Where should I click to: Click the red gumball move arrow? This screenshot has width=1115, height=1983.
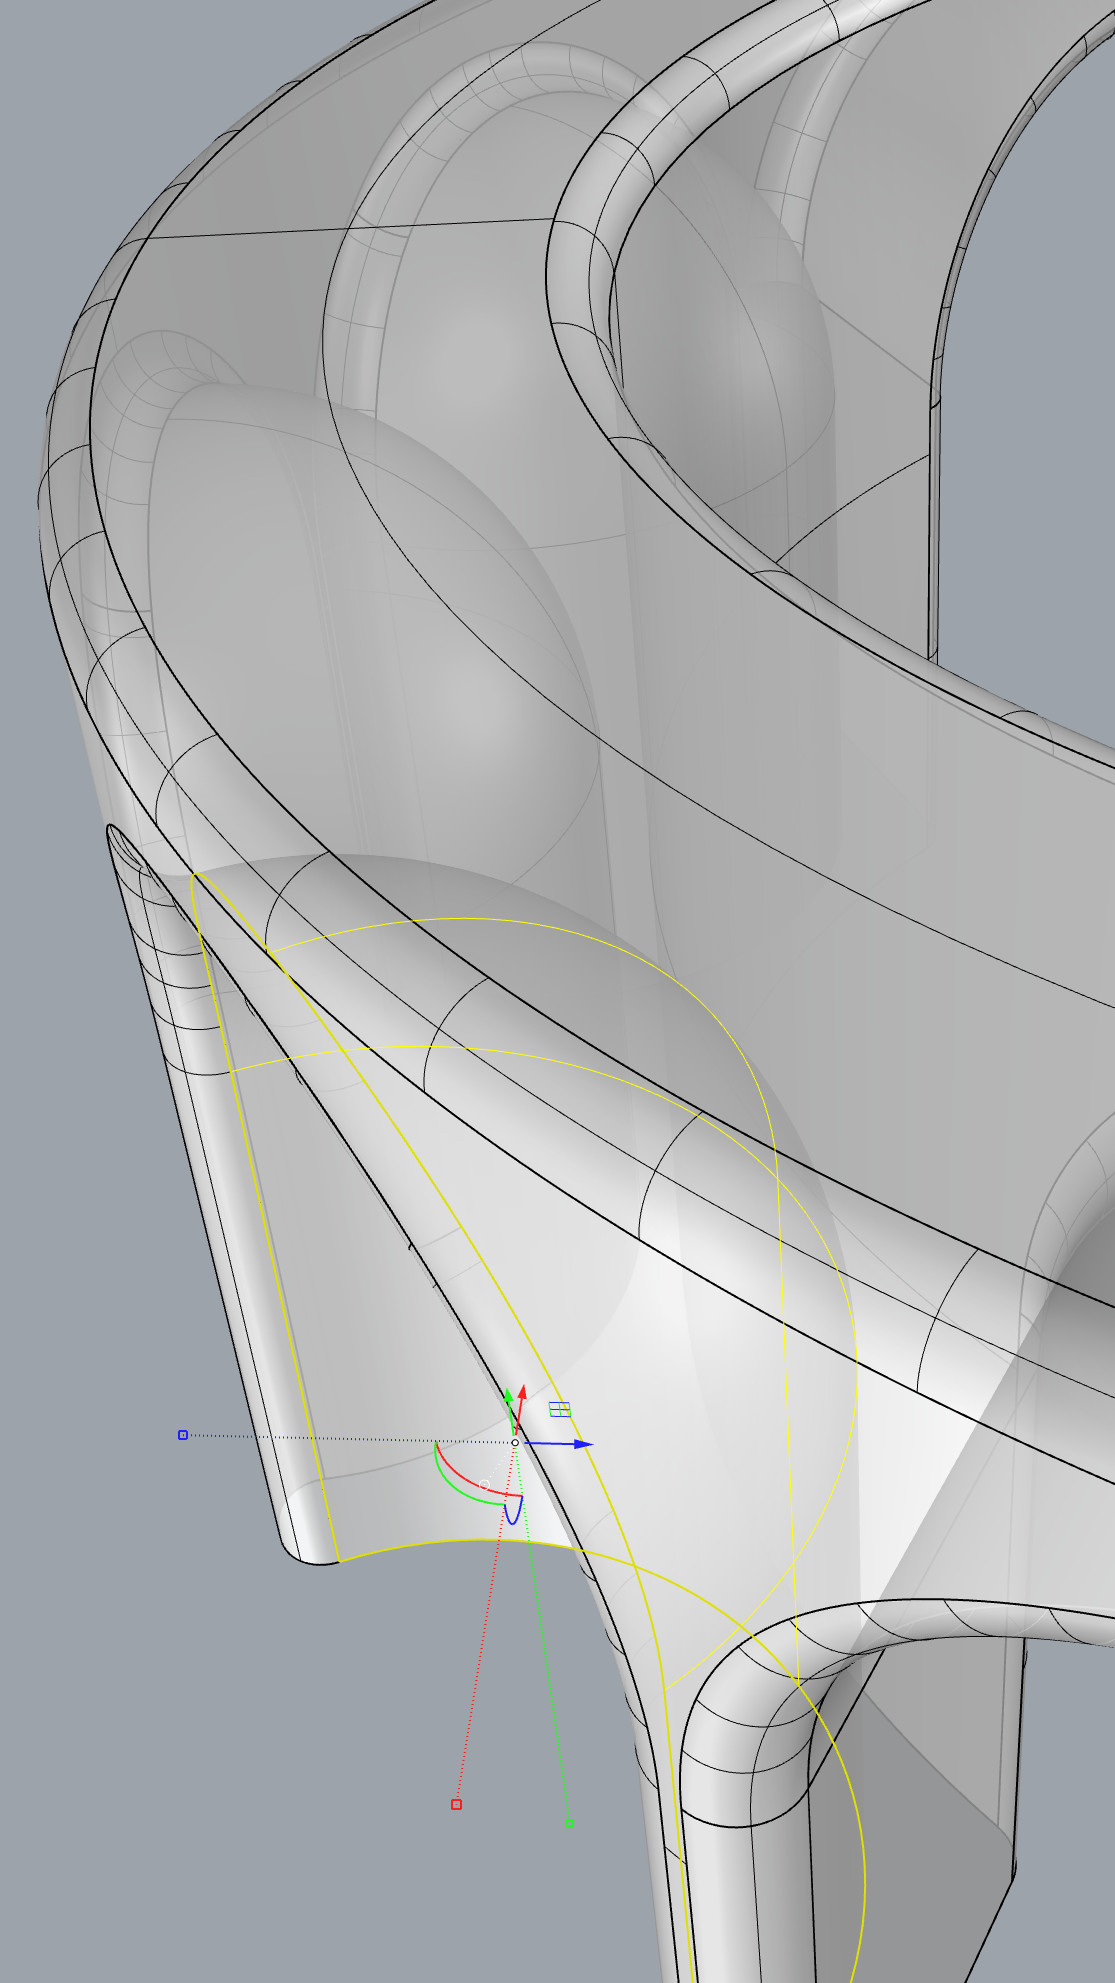pos(522,1393)
